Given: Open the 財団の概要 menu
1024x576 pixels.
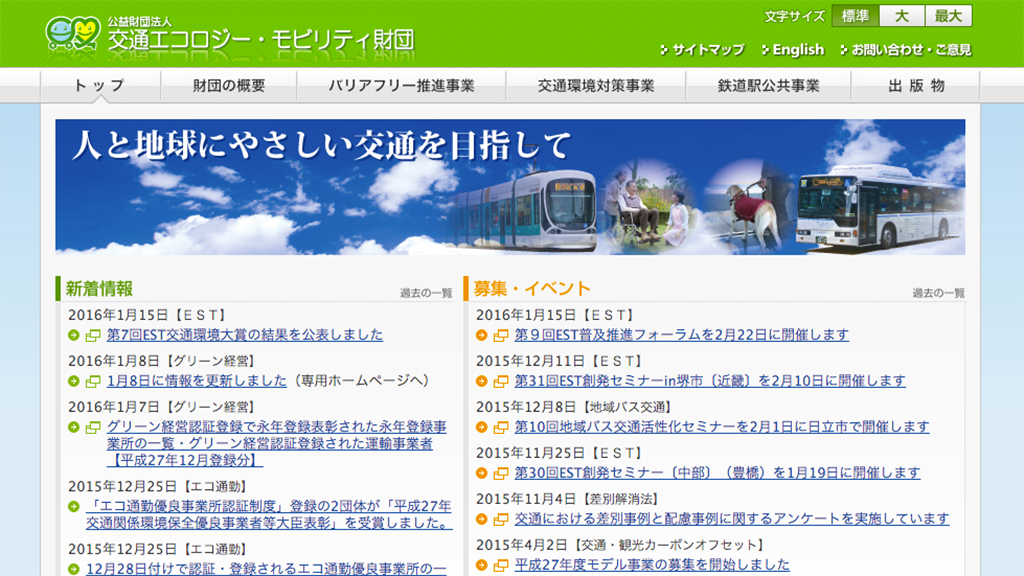Looking at the screenshot, I should tap(229, 85).
